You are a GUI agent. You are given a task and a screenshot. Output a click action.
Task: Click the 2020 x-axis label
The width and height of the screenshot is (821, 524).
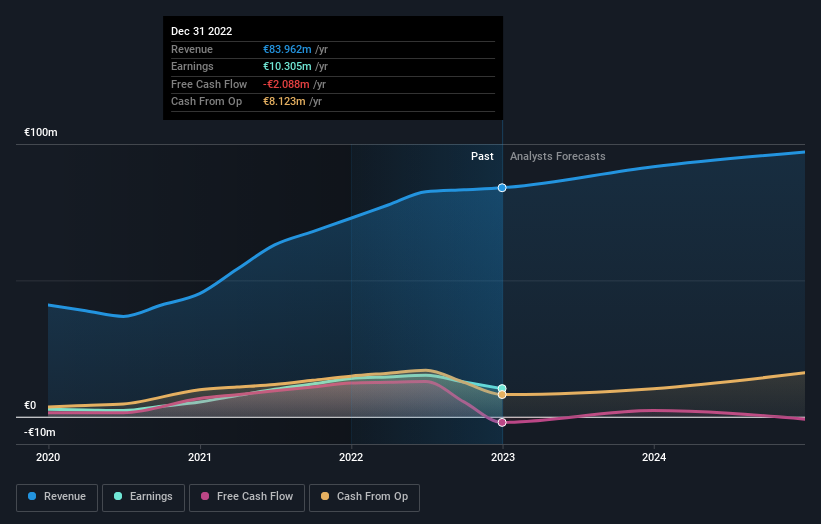(48, 457)
